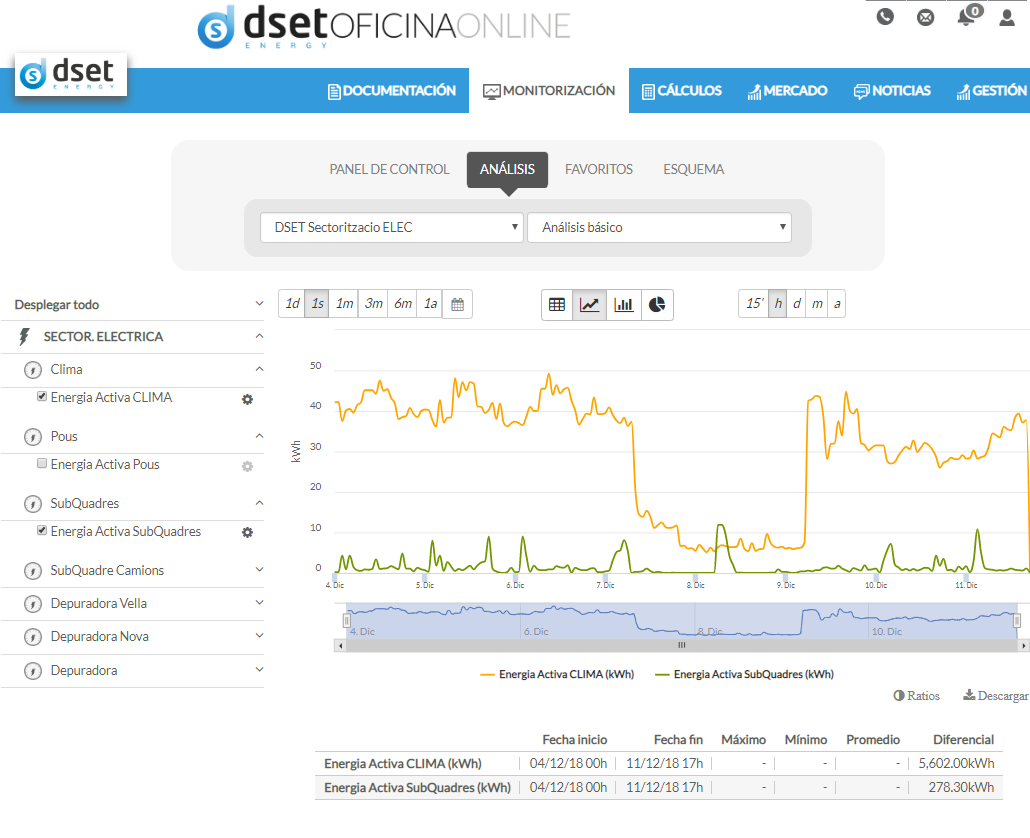Collapse the Pous group
The height and width of the screenshot is (838, 1030).
pyautogui.click(x=259, y=436)
